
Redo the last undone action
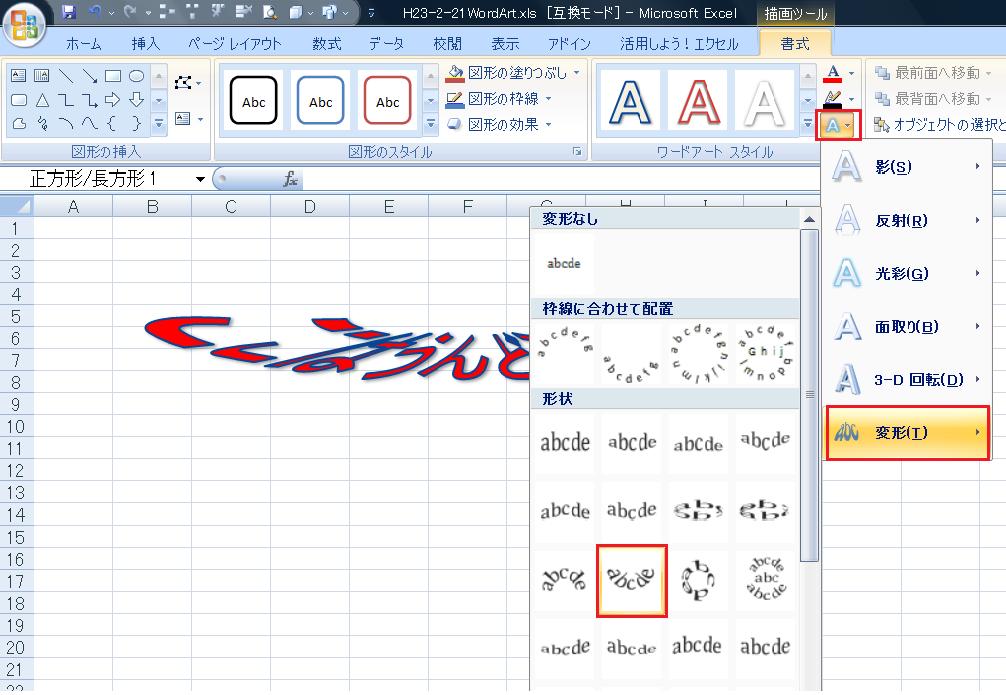coord(130,12)
